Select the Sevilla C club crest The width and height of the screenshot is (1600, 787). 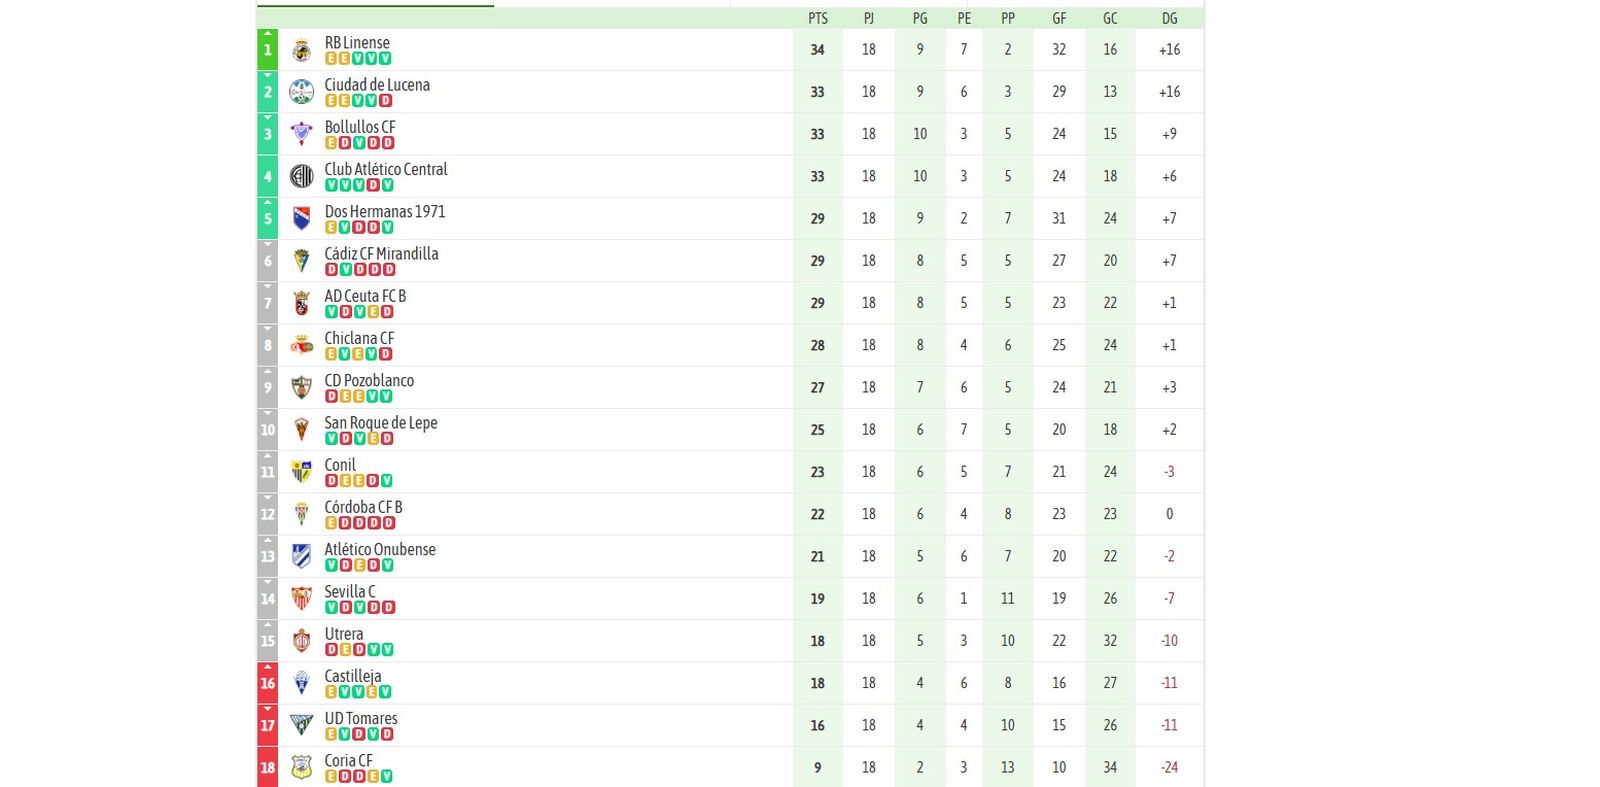[302, 598]
